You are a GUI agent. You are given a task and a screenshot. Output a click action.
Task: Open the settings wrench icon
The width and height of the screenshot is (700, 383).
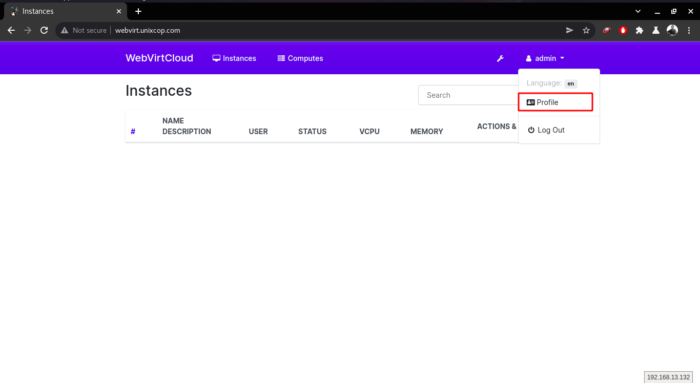[x=500, y=58]
